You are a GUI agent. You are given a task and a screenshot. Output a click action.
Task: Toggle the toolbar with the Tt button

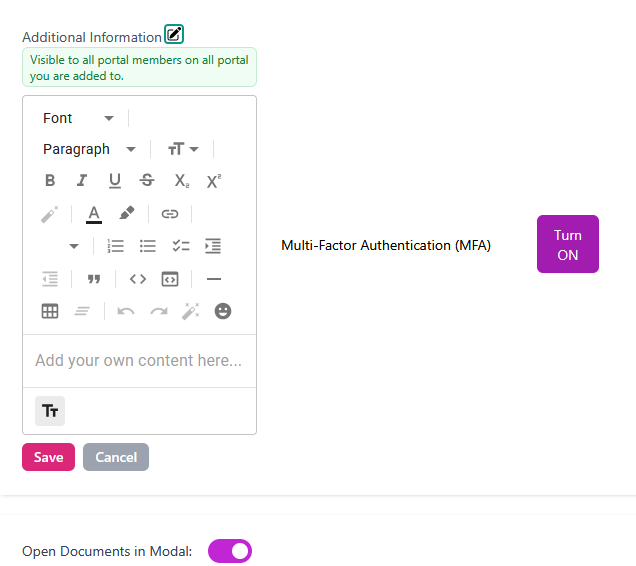[x=50, y=411]
